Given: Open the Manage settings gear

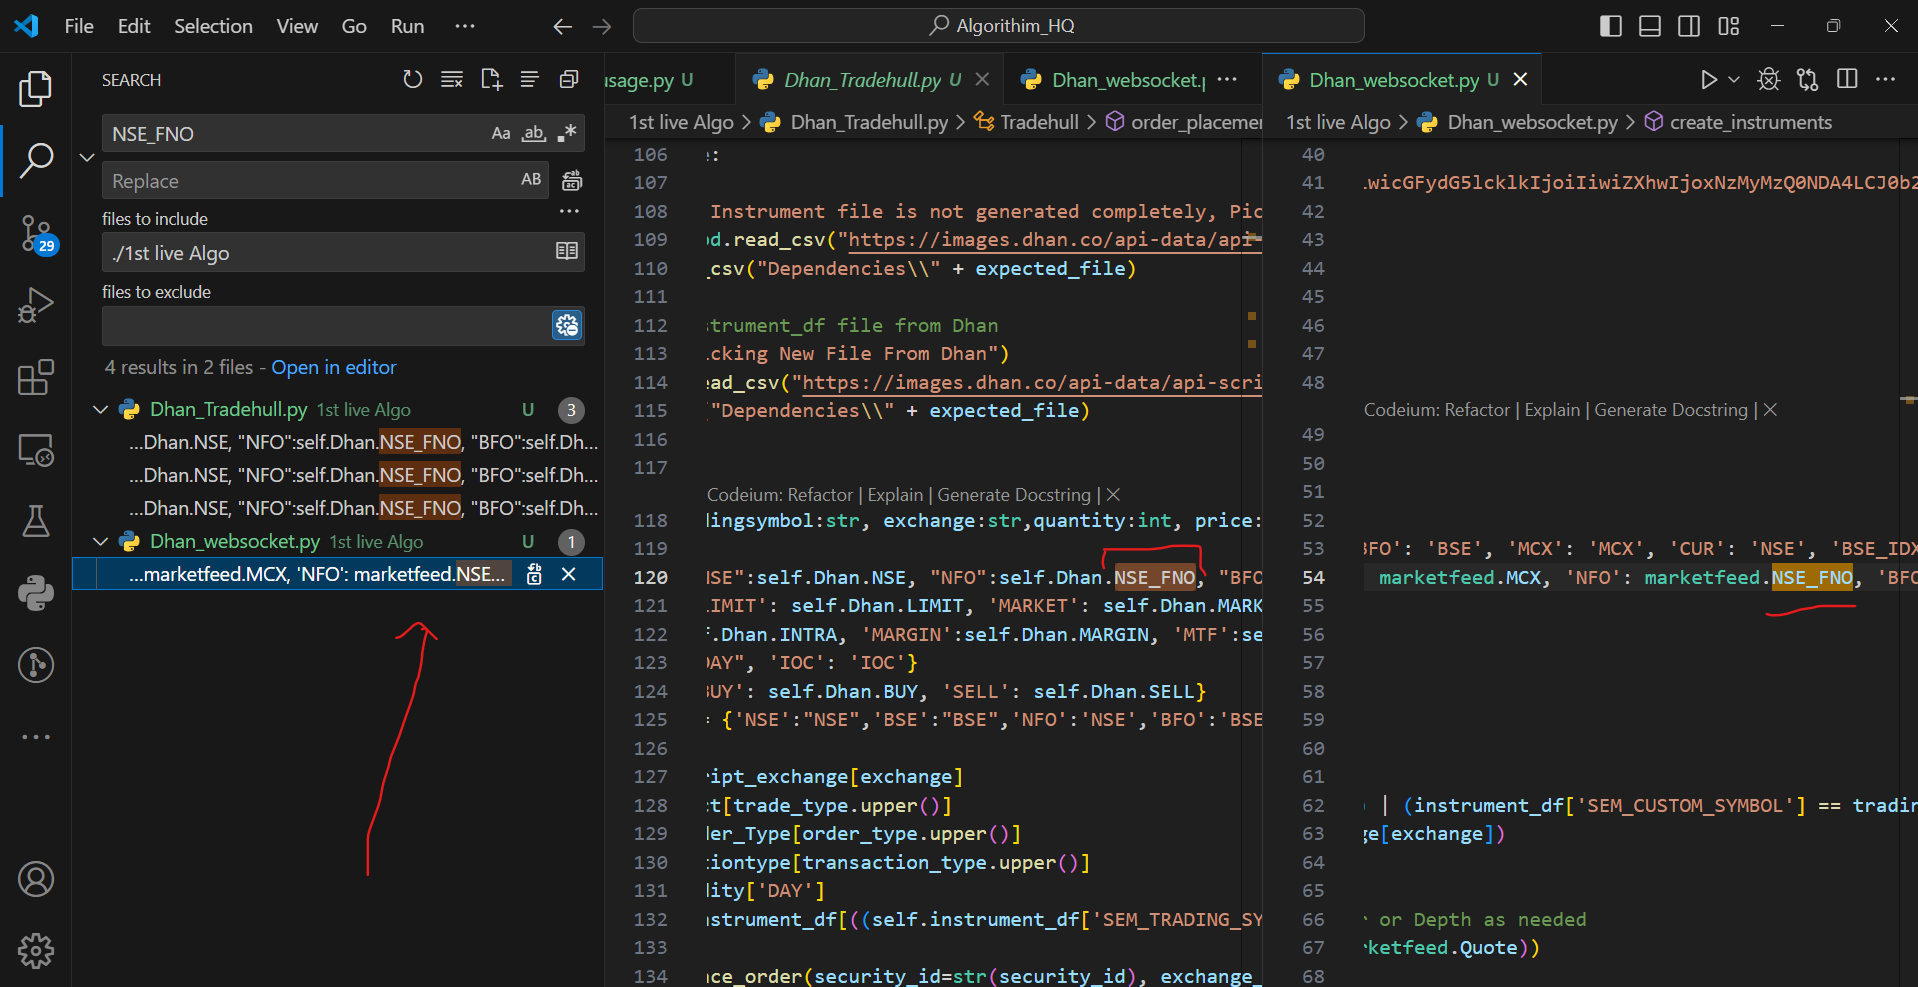Looking at the screenshot, I should pos(36,951).
